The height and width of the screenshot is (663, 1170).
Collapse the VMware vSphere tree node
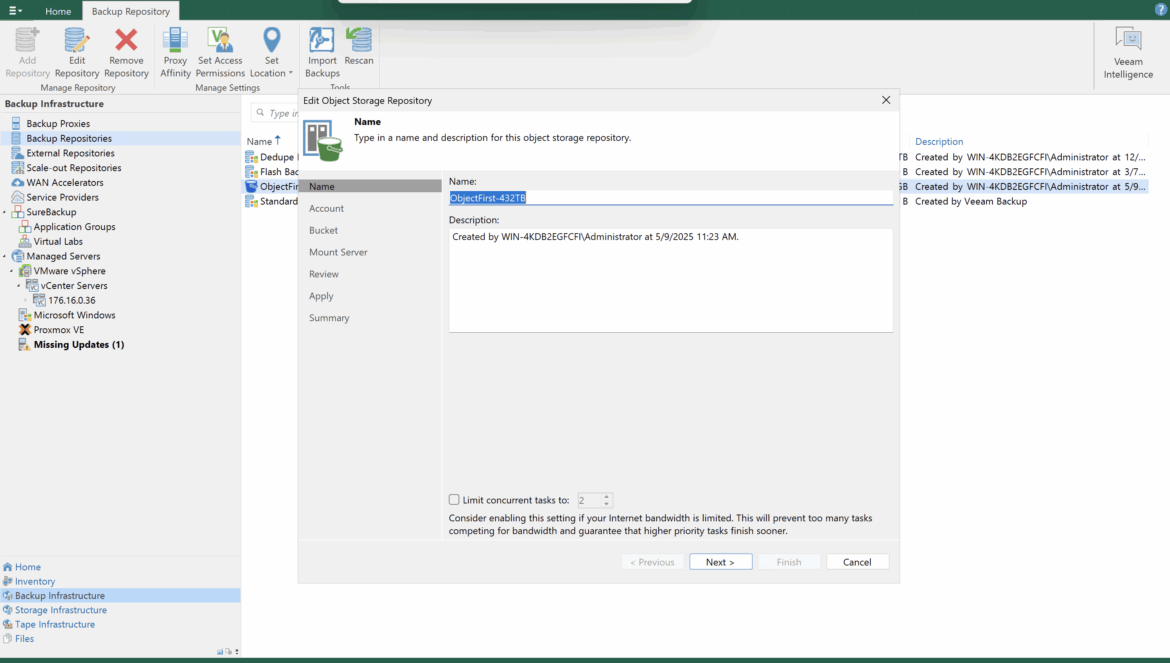pos(11,271)
